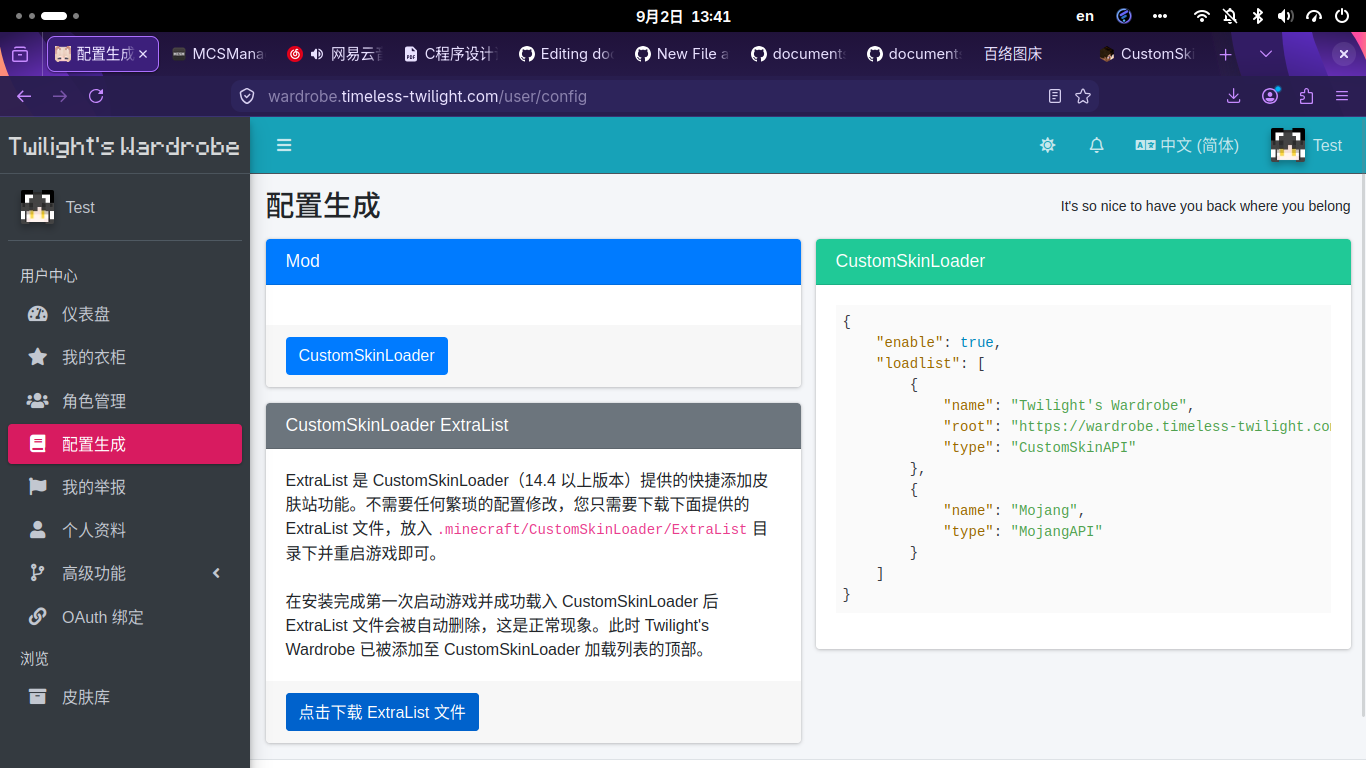Open 我的举报 reports page
The width and height of the screenshot is (1366, 768).
click(x=125, y=487)
